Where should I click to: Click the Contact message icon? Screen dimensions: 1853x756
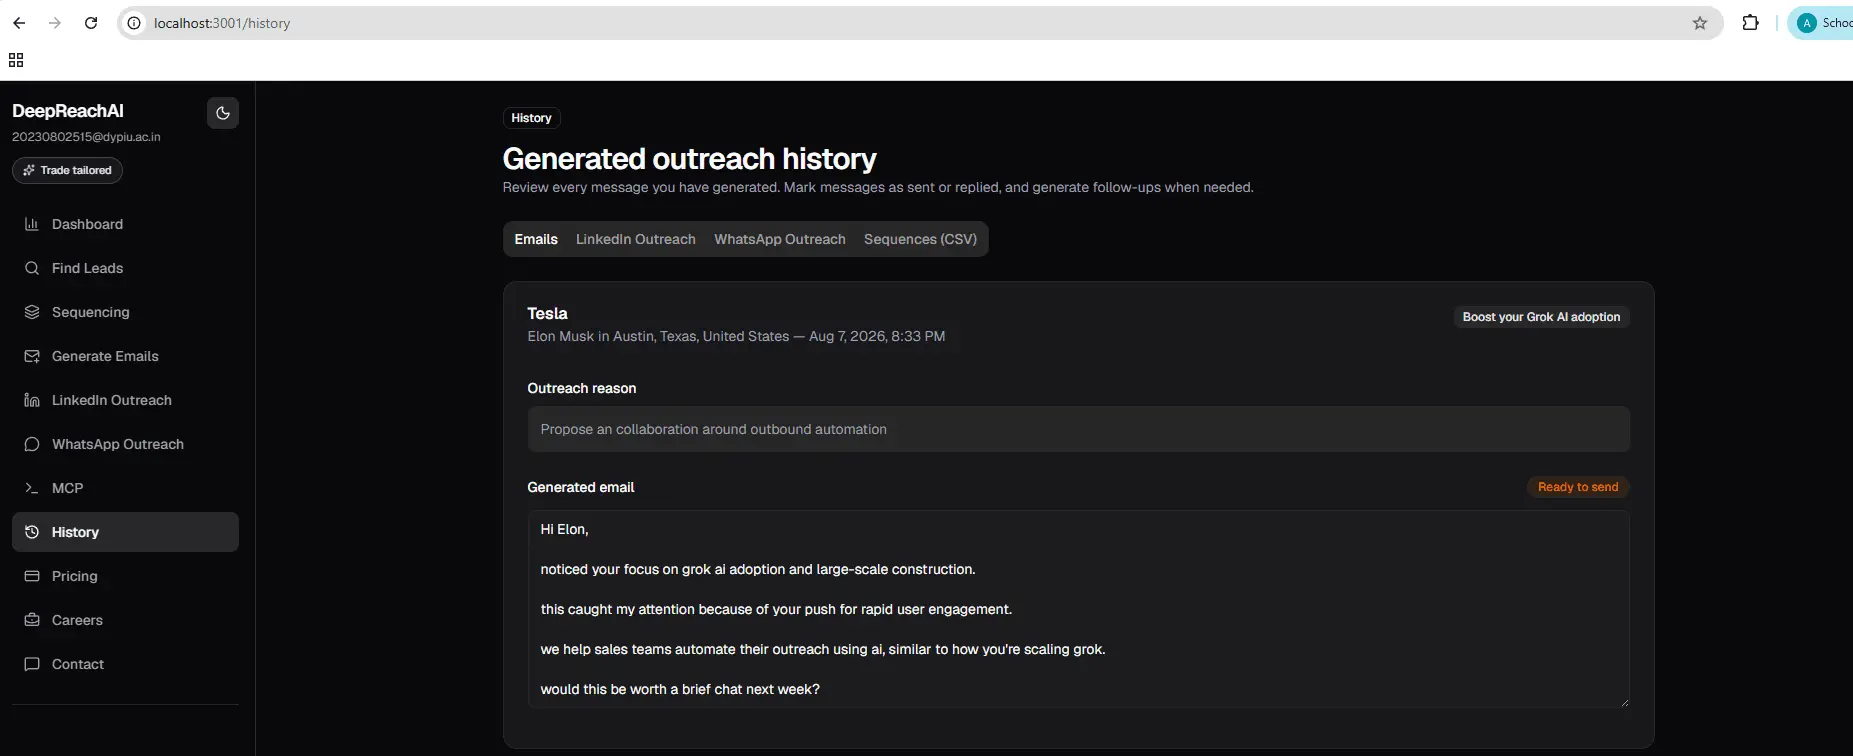(32, 664)
